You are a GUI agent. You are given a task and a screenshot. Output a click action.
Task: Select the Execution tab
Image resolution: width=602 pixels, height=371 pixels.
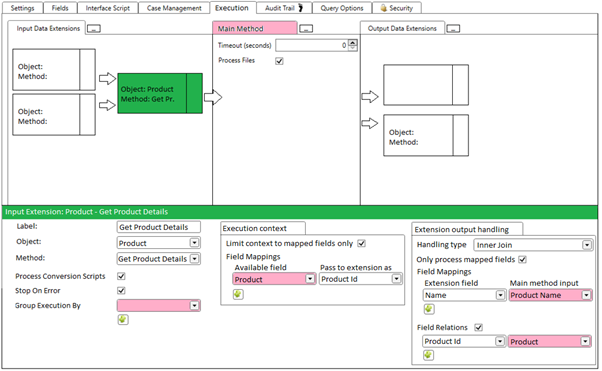point(232,8)
